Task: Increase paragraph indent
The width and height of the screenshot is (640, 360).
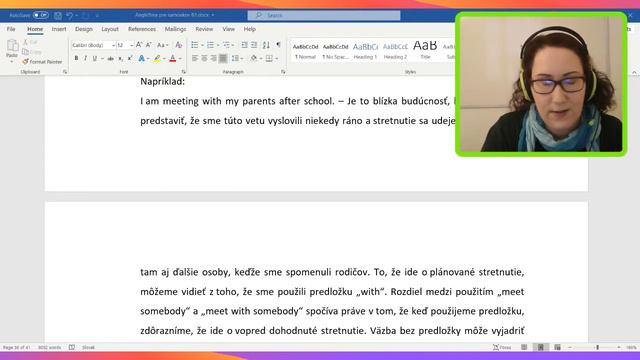Action: tap(254, 45)
